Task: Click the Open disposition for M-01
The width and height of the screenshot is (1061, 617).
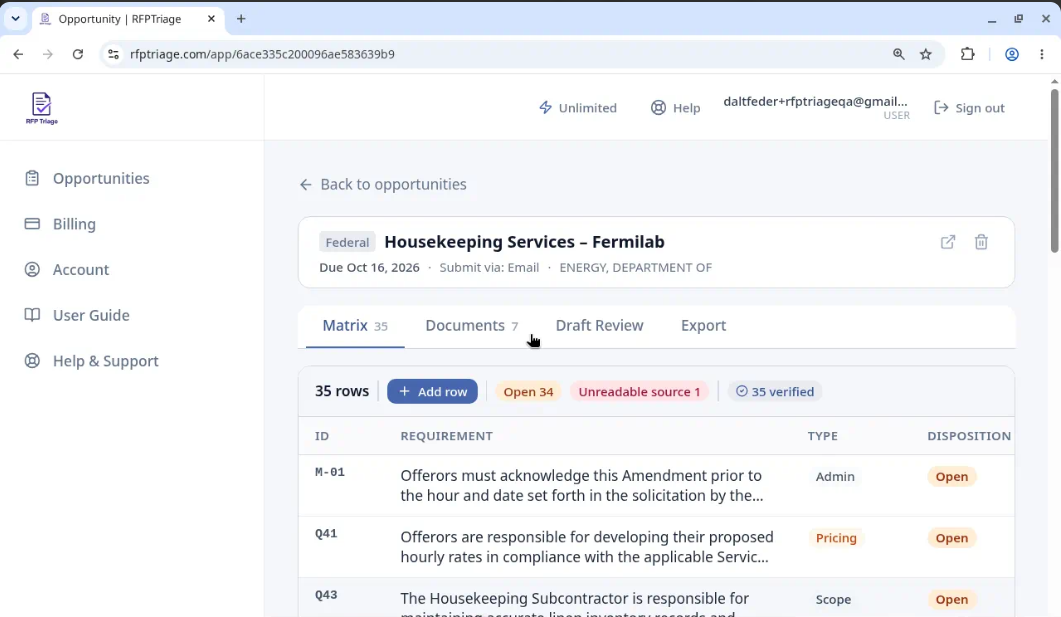Action: (x=951, y=476)
